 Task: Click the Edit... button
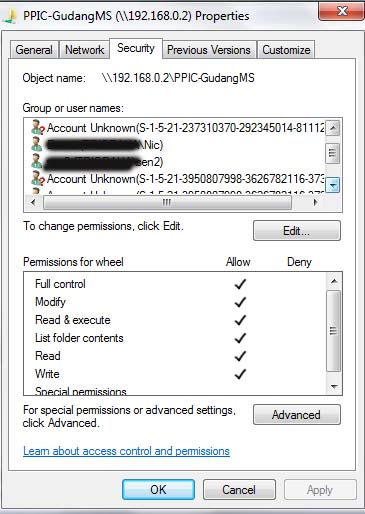point(297,230)
